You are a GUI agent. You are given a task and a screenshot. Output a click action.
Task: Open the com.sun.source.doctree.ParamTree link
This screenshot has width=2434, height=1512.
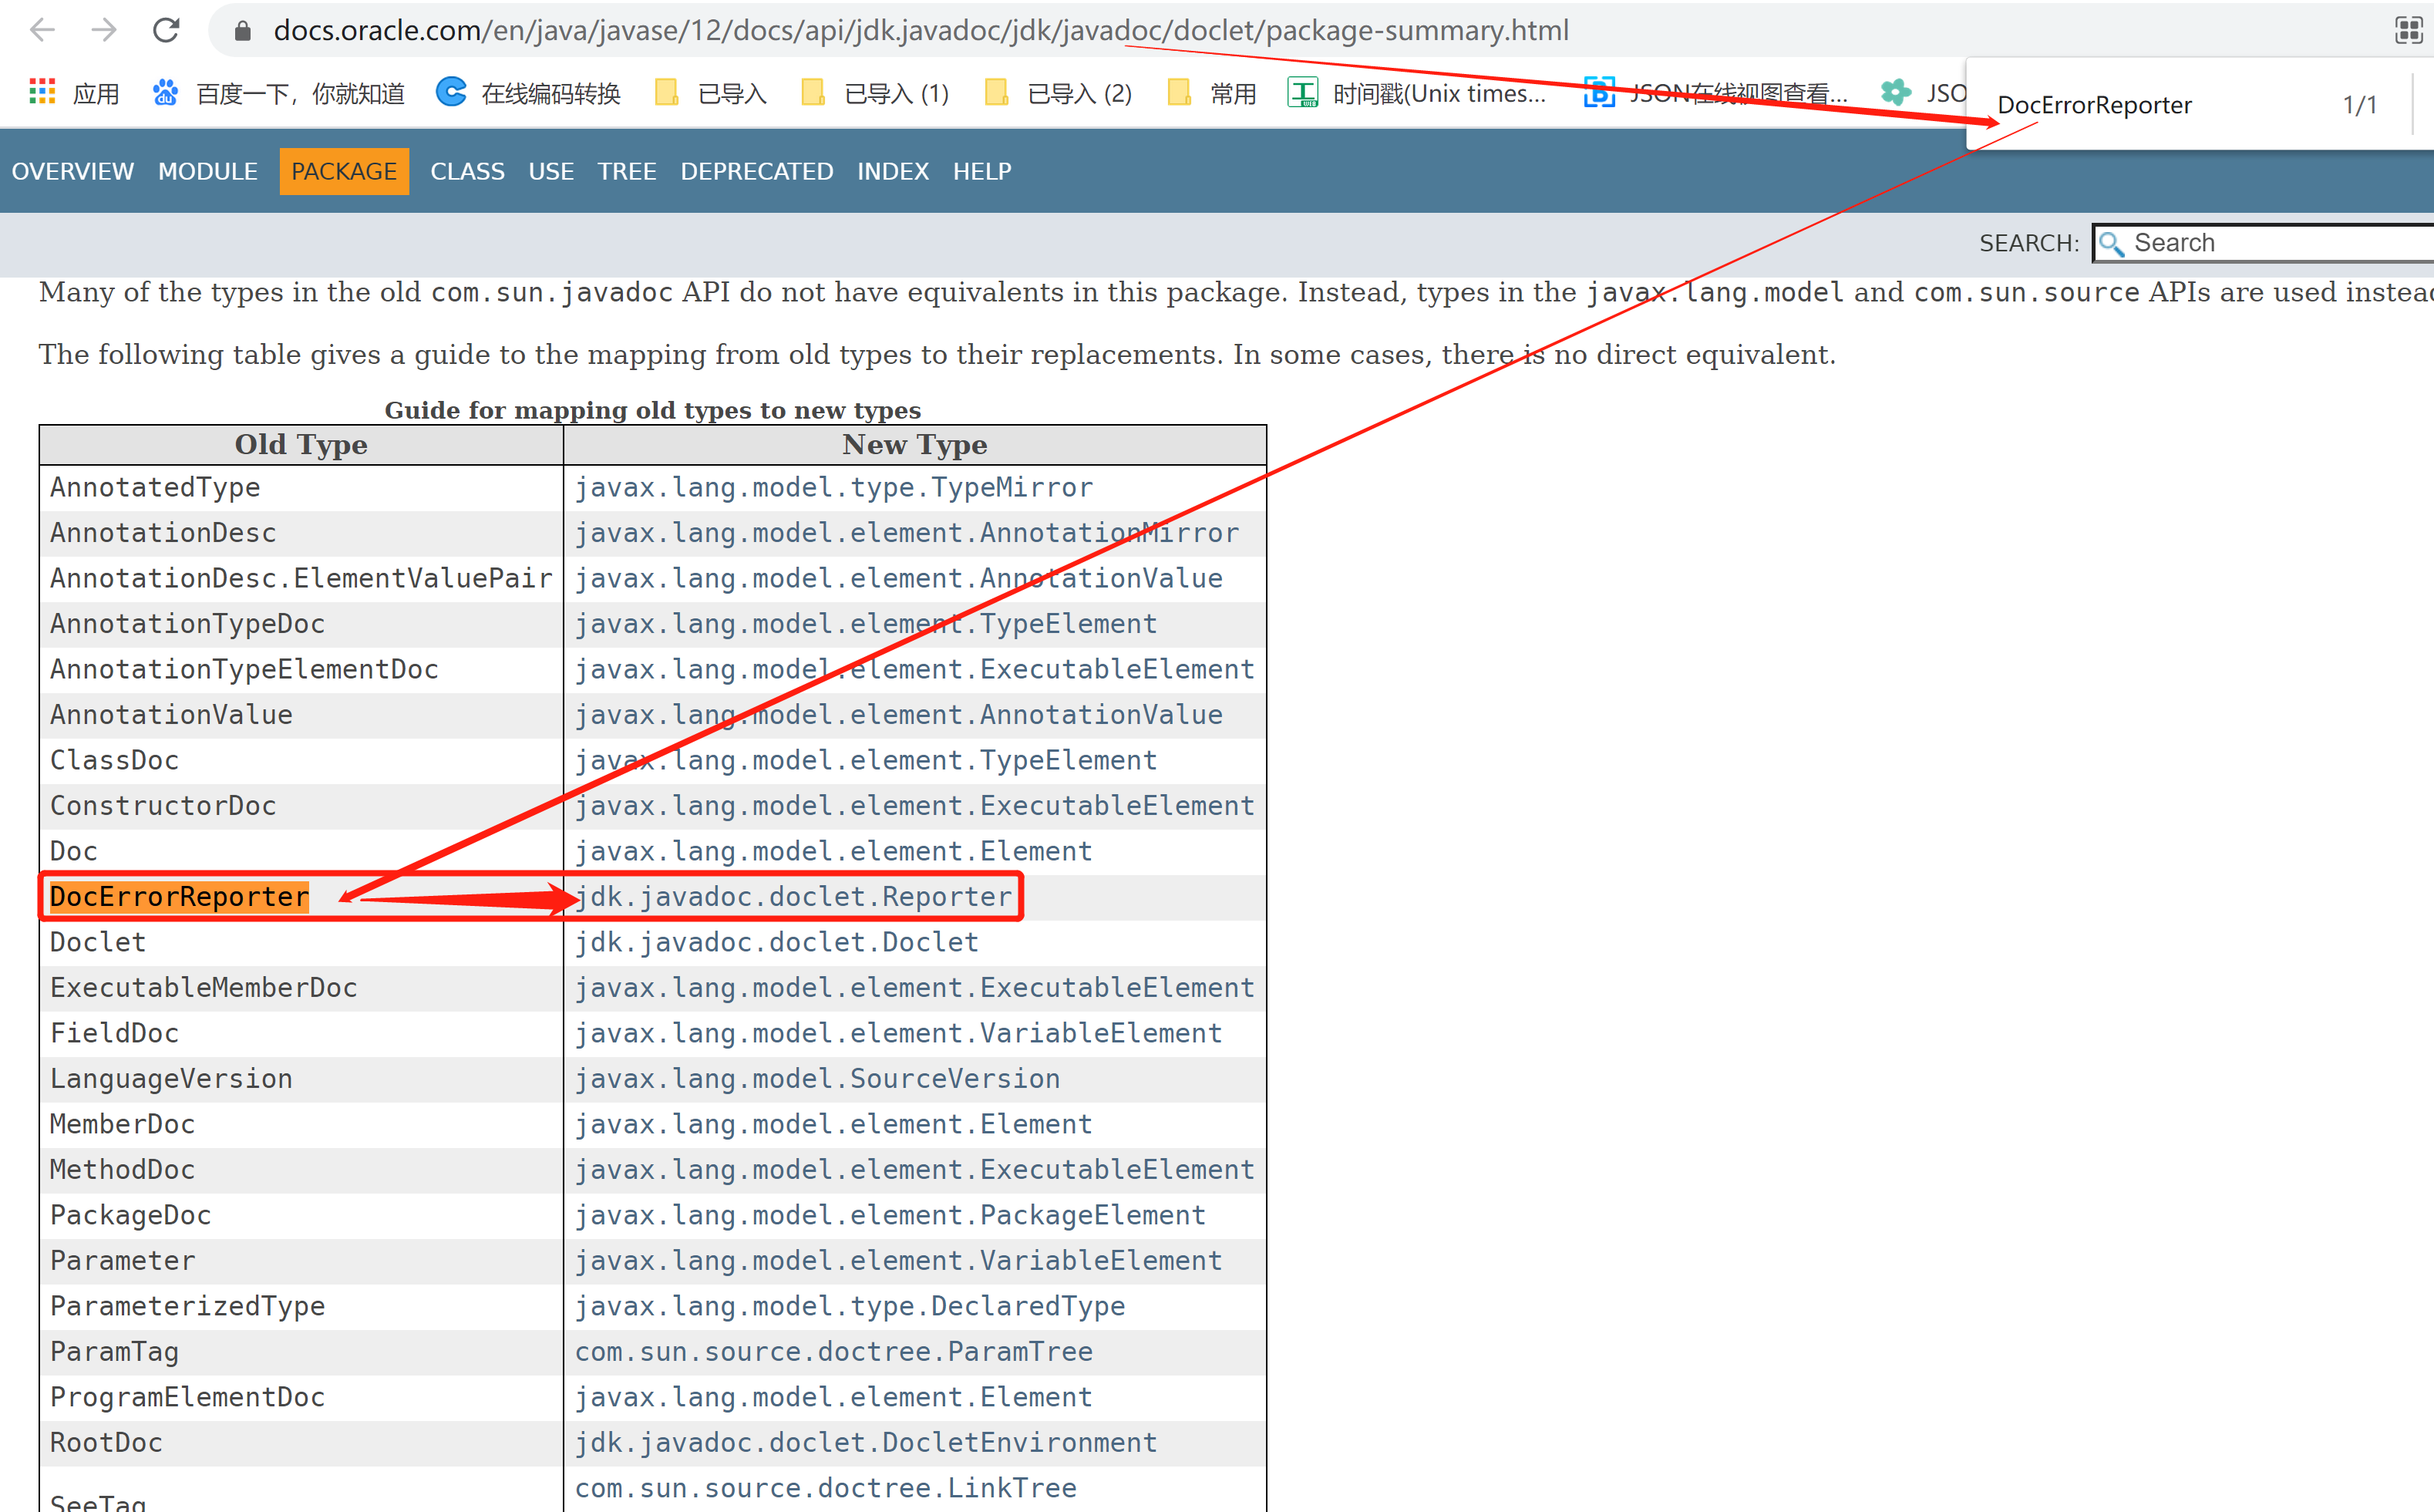[833, 1351]
